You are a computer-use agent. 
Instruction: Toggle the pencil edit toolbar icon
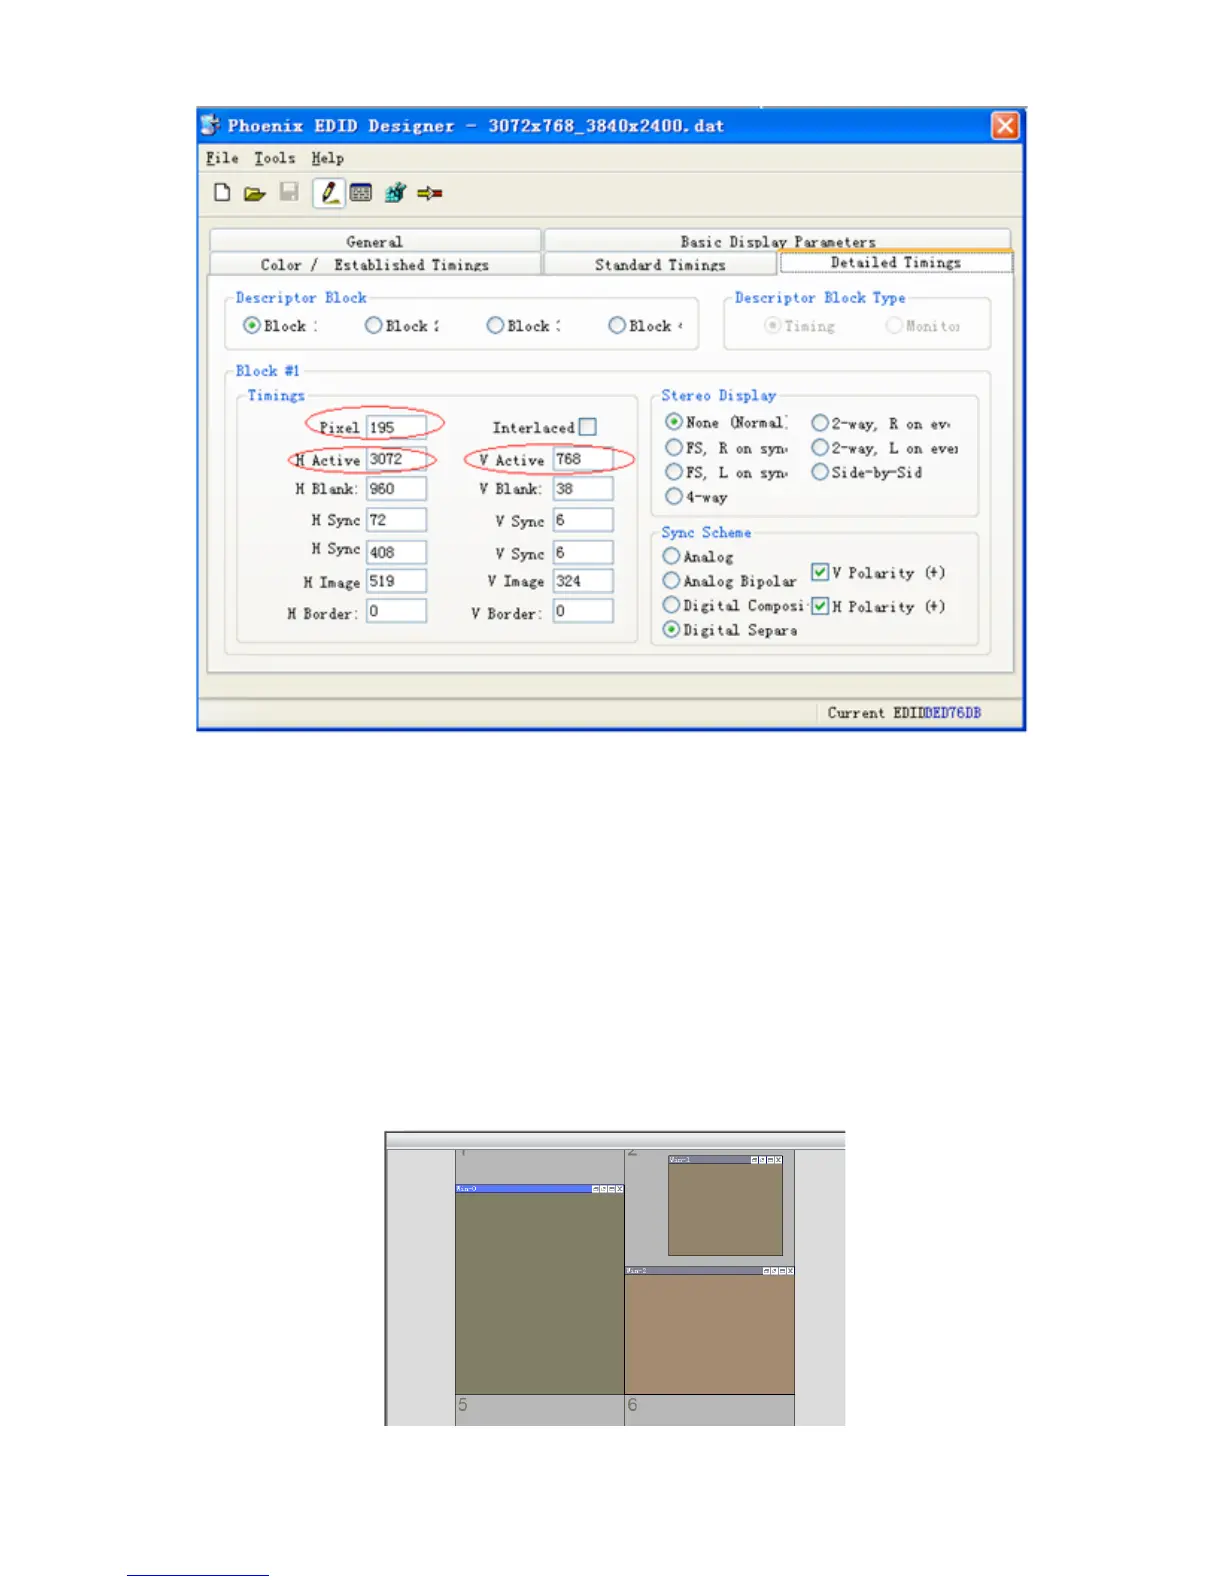coord(329,192)
